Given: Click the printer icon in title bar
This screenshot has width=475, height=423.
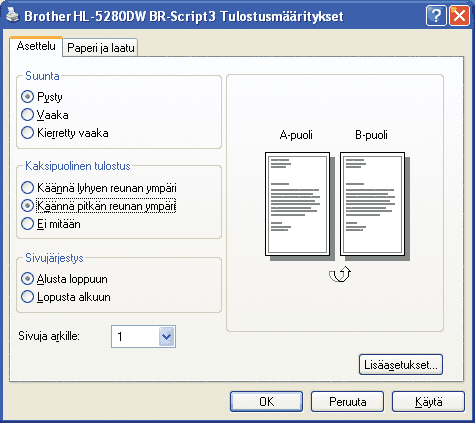Looking at the screenshot, I should click(13, 15).
